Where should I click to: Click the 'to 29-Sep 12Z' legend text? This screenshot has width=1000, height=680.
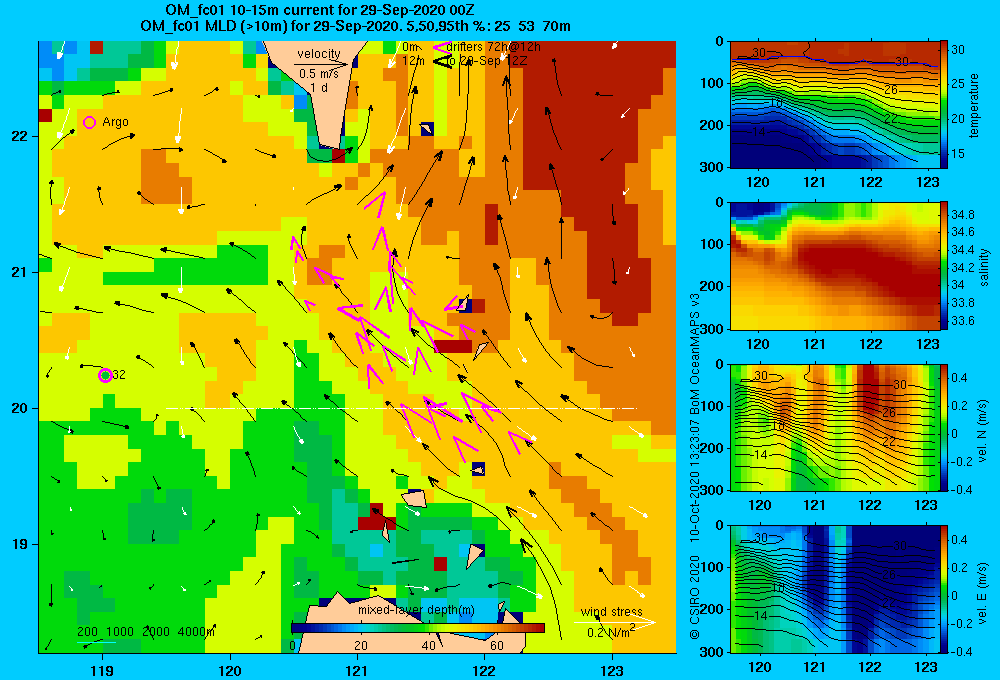[487, 61]
